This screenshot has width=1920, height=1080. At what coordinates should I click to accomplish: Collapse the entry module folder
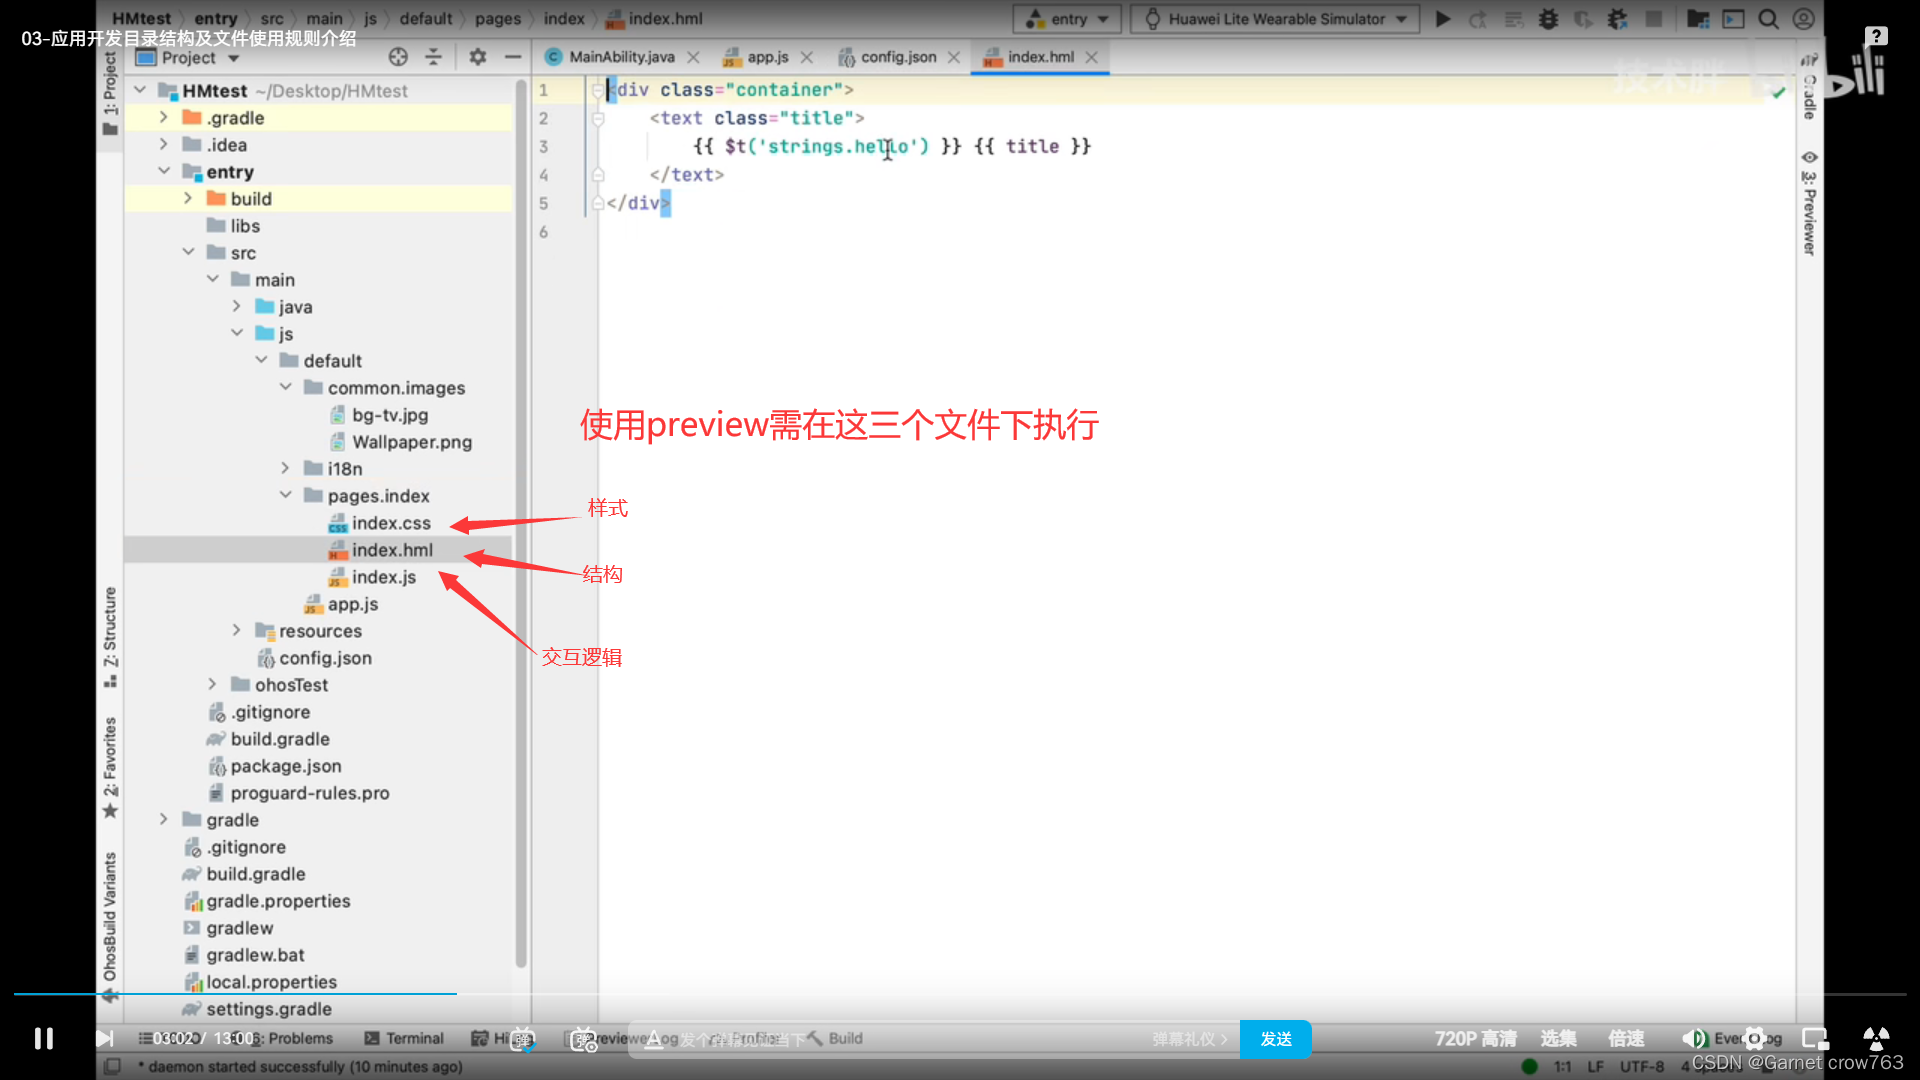[163, 171]
